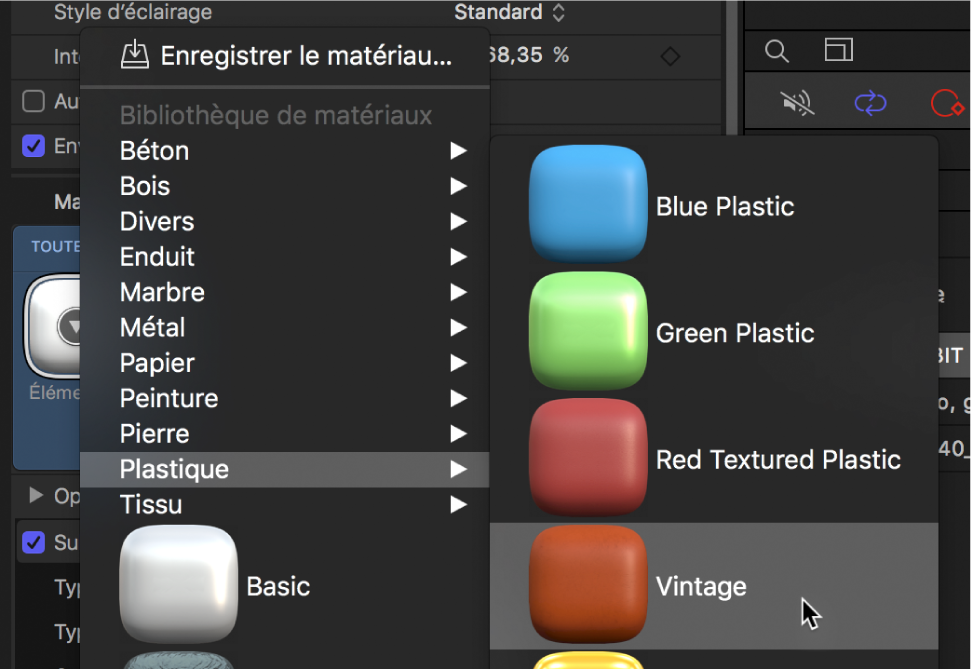Viewport: 971px width, 670px height.
Task: Expand the Métal submenu arrow
Action: point(458,327)
